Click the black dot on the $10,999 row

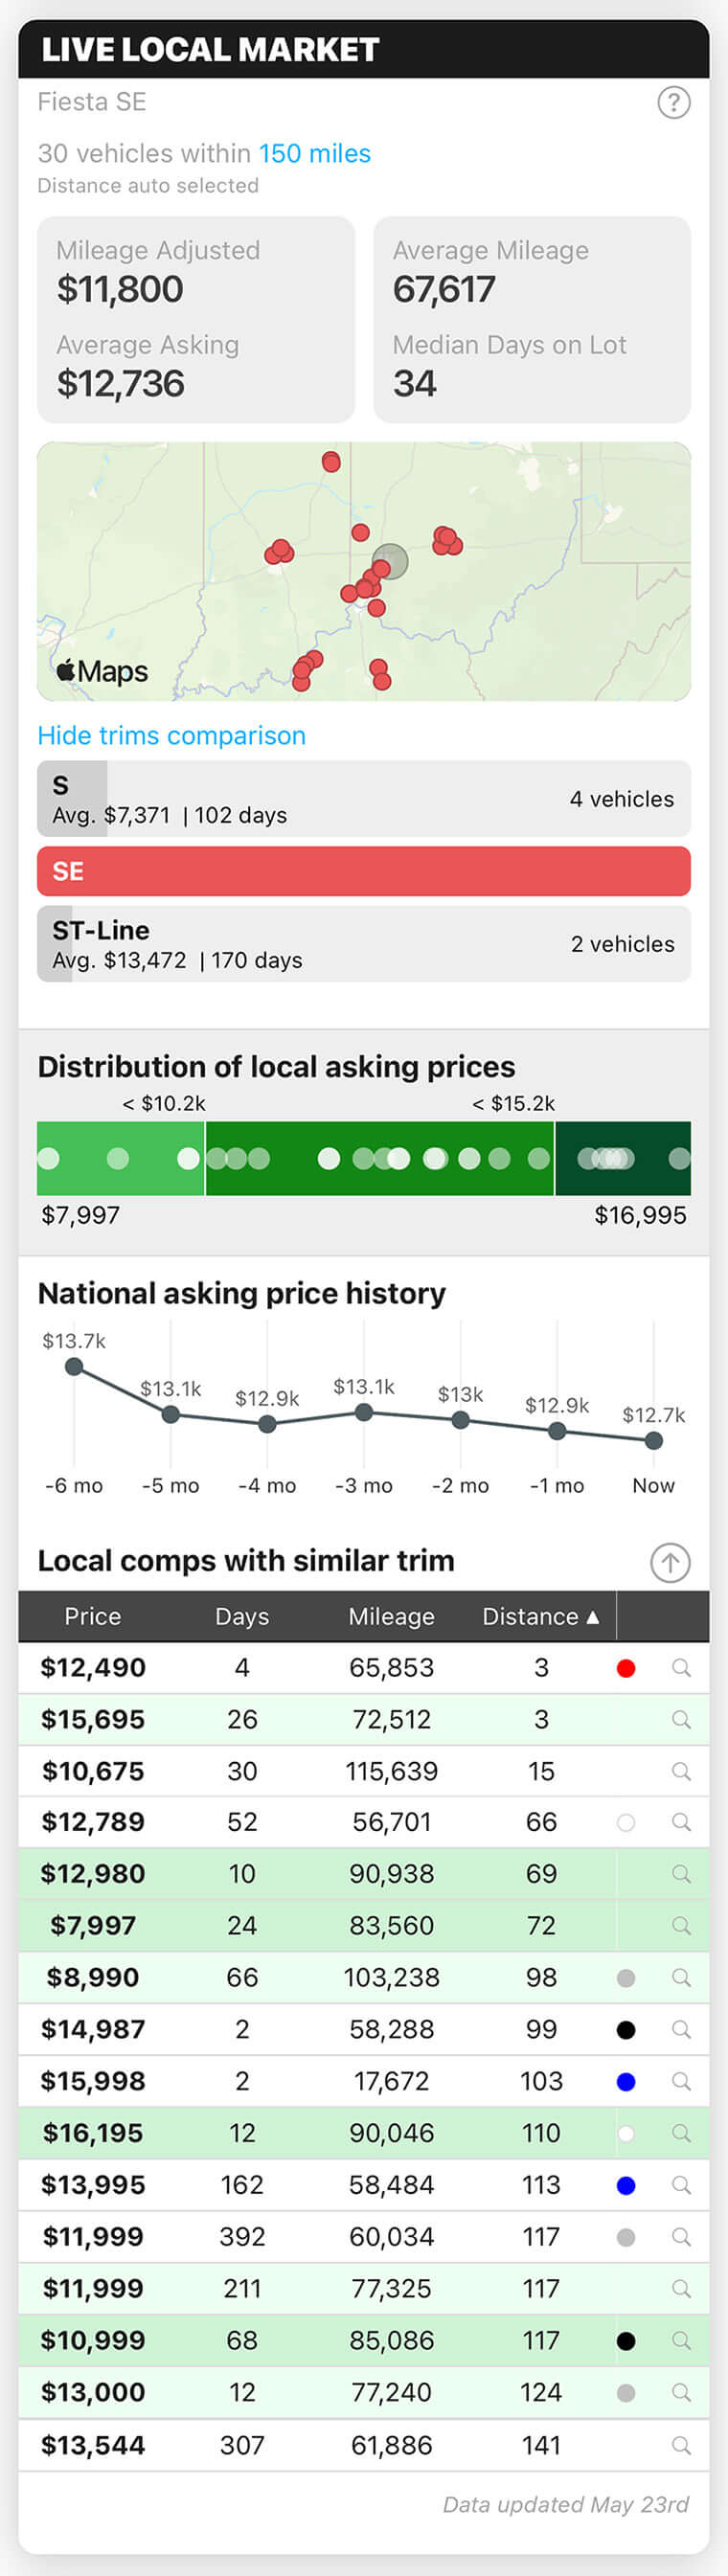point(627,2340)
